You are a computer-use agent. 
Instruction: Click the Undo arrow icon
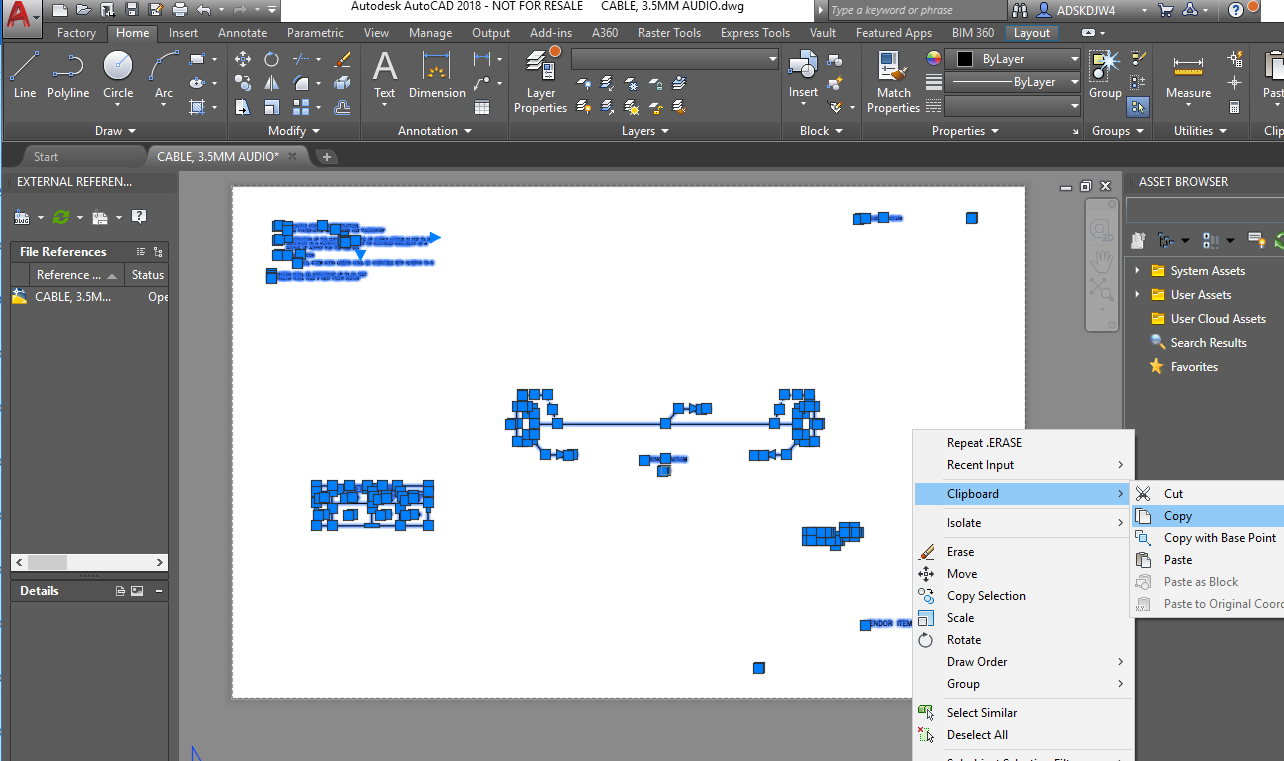point(204,10)
